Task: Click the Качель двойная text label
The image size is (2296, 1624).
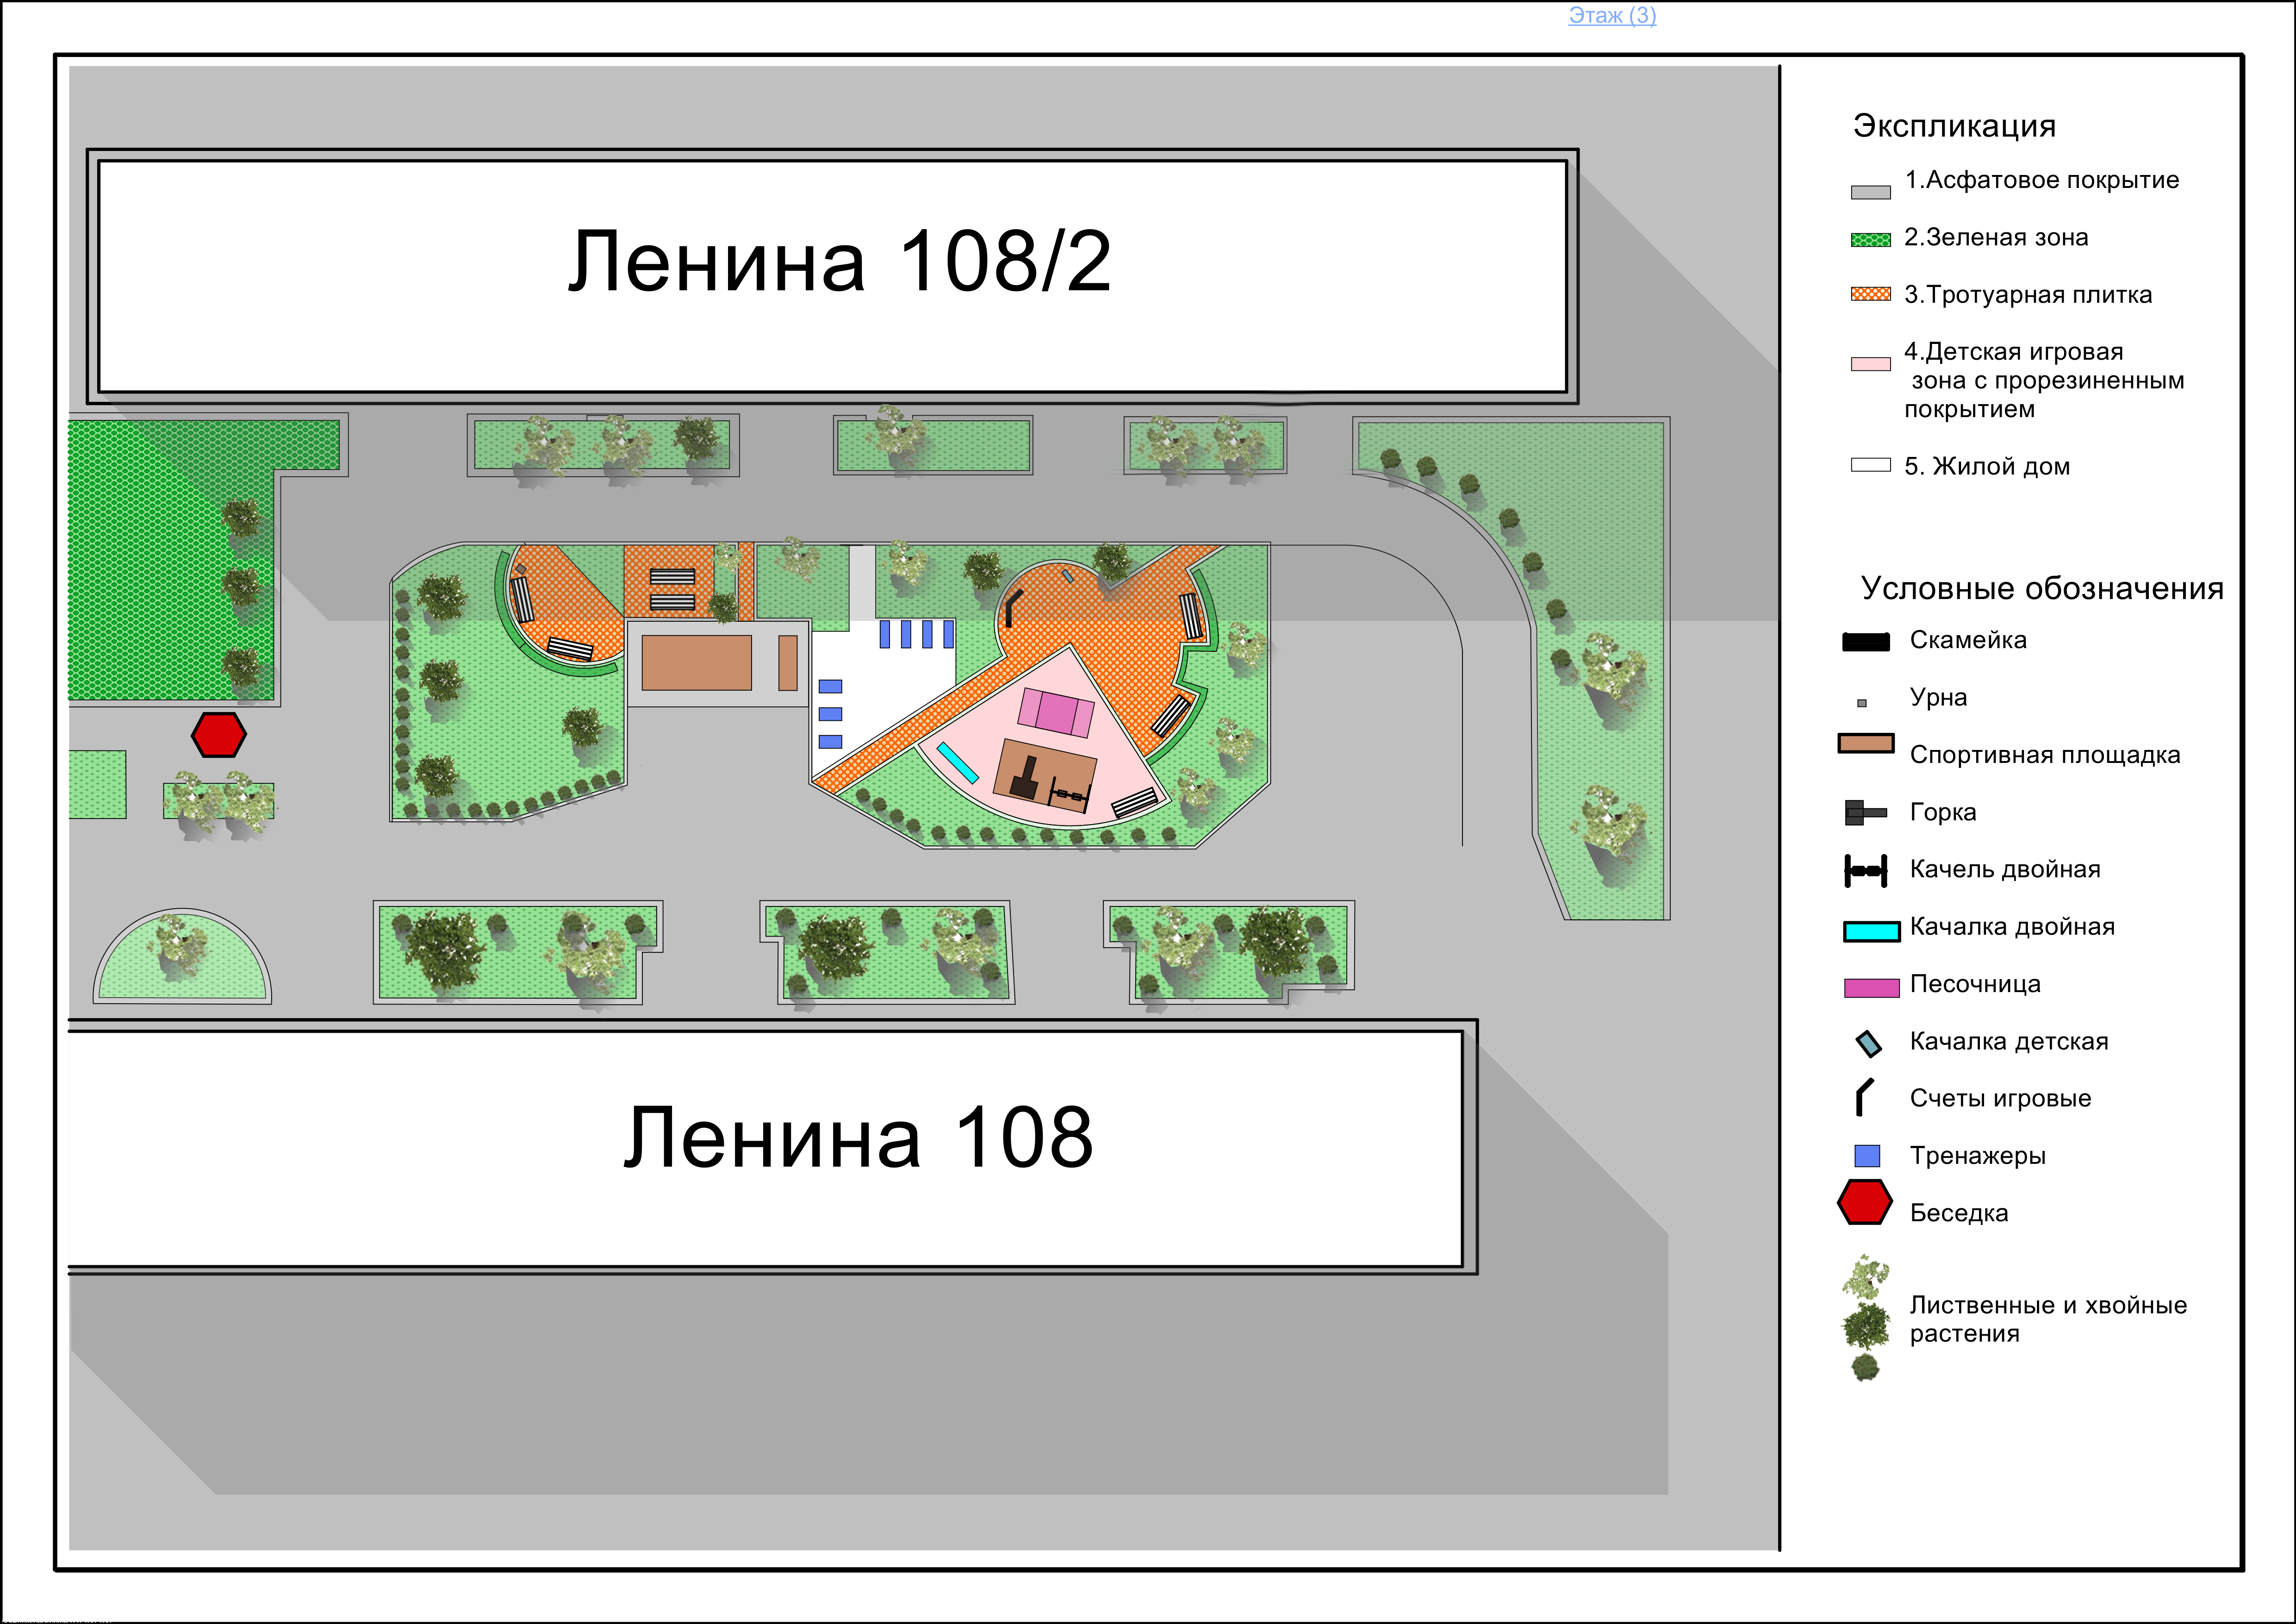Action: (x=2005, y=869)
